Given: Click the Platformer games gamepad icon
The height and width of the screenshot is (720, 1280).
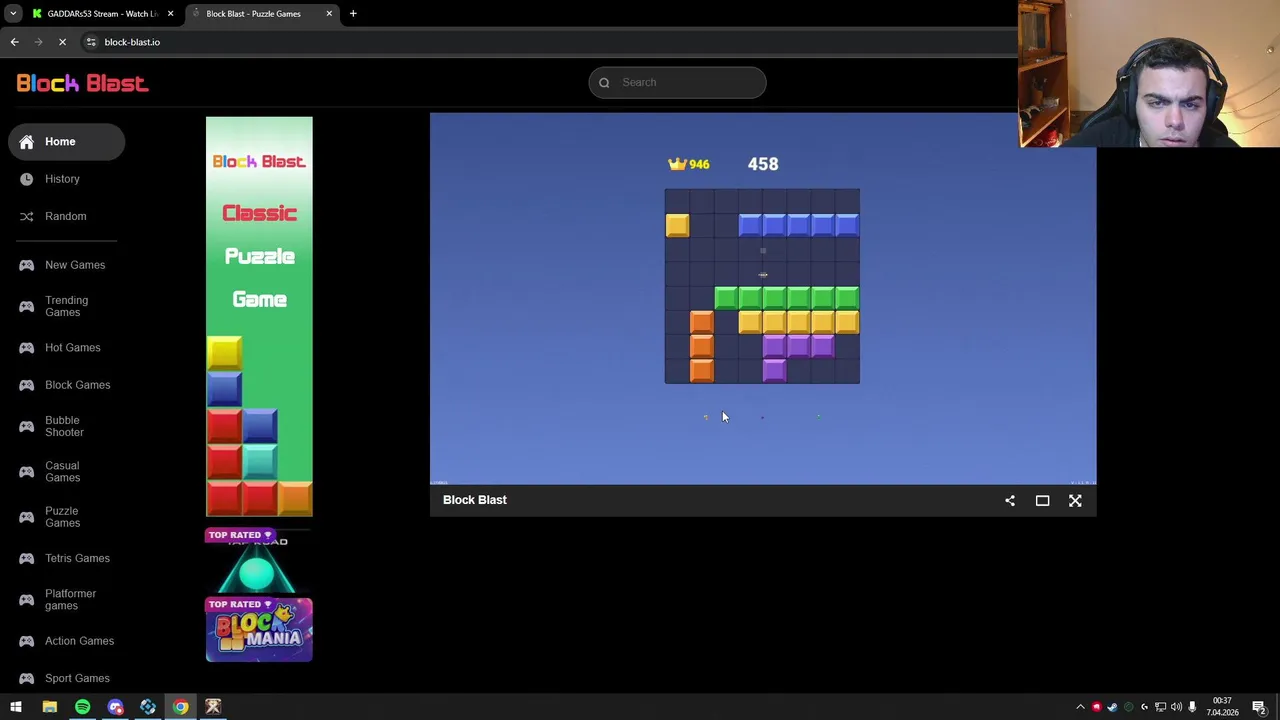Looking at the screenshot, I should (26, 600).
